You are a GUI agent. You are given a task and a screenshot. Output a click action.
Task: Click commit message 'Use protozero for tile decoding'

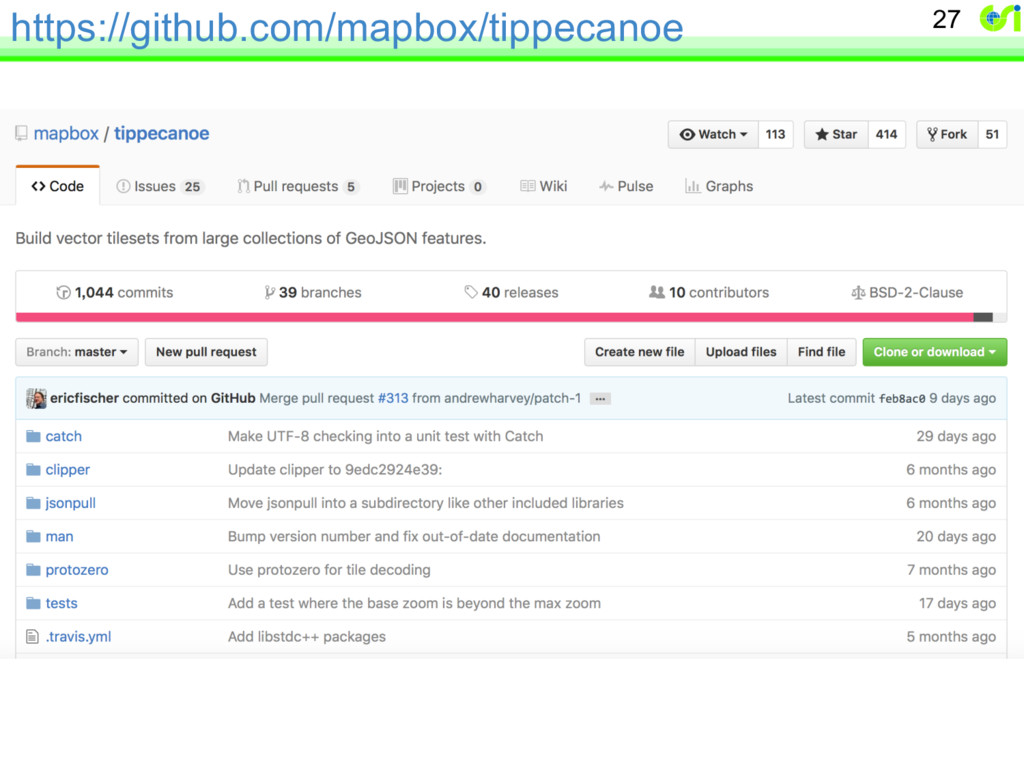[x=329, y=569]
